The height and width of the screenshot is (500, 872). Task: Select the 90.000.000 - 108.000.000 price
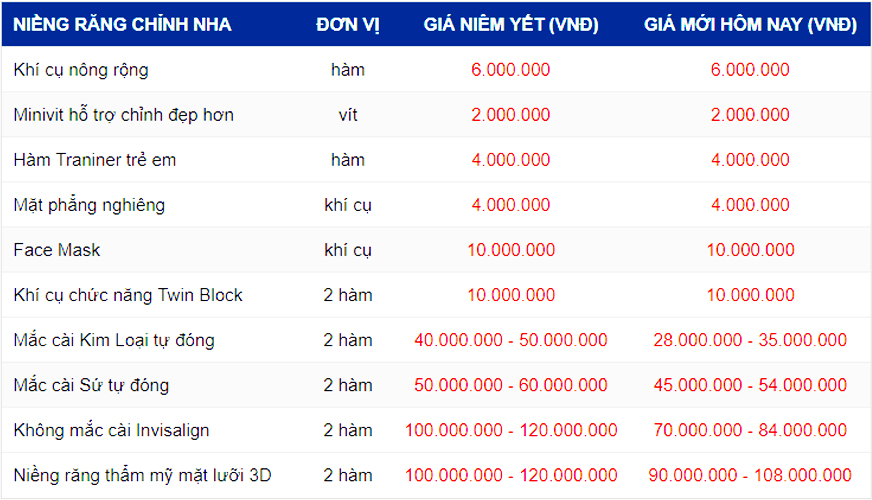(750, 475)
